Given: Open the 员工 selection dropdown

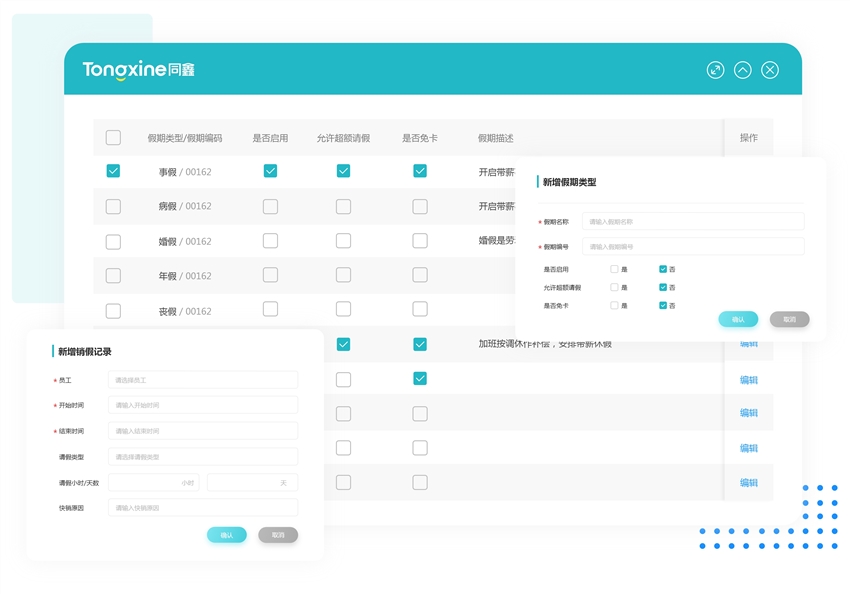Looking at the screenshot, I should pyautogui.click(x=202, y=379).
